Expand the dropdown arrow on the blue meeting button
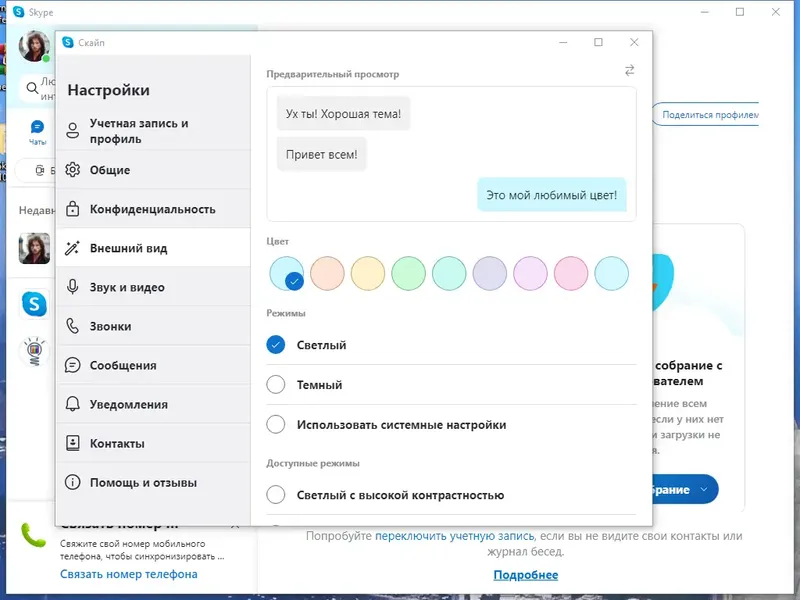The image size is (800, 600). click(704, 489)
